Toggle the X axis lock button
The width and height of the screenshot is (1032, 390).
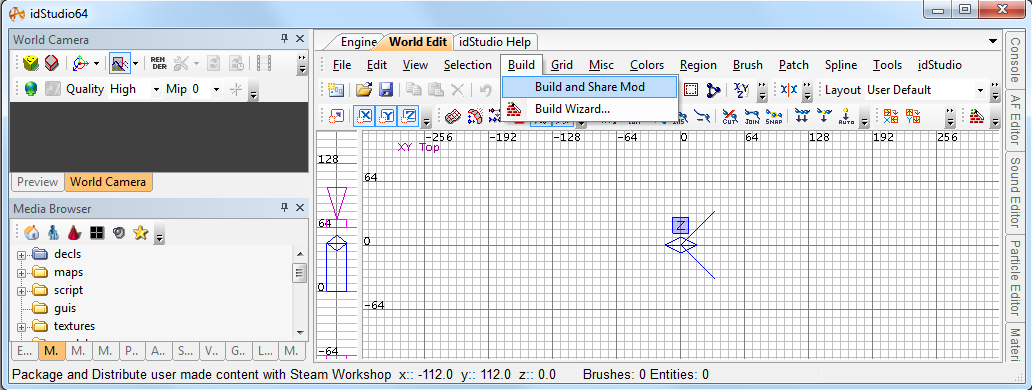click(x=365, y=116)
